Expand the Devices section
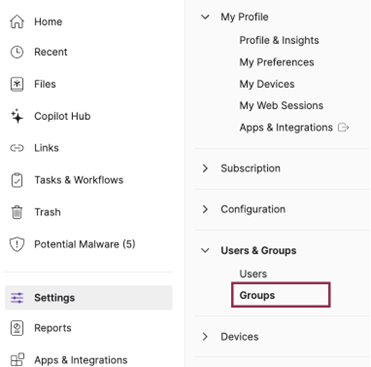This screenshot has height=367, width=371. coord(205,337)
